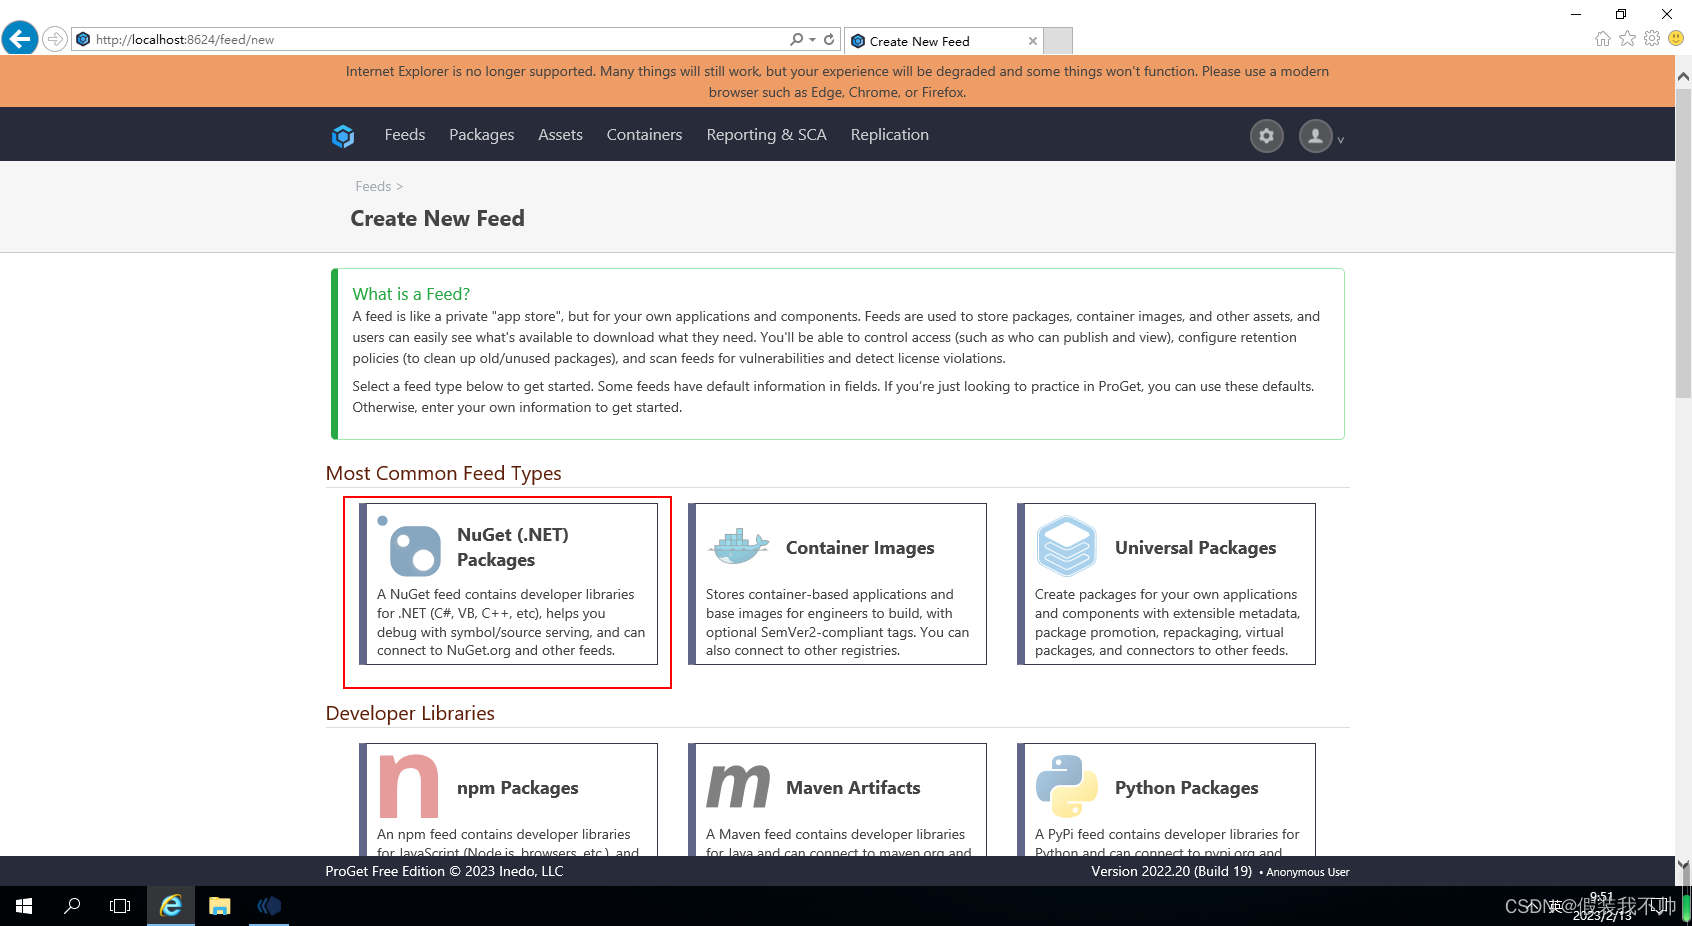
Task: Click the Internet Explorer unsupported warning banner
Action: point(837,82)
